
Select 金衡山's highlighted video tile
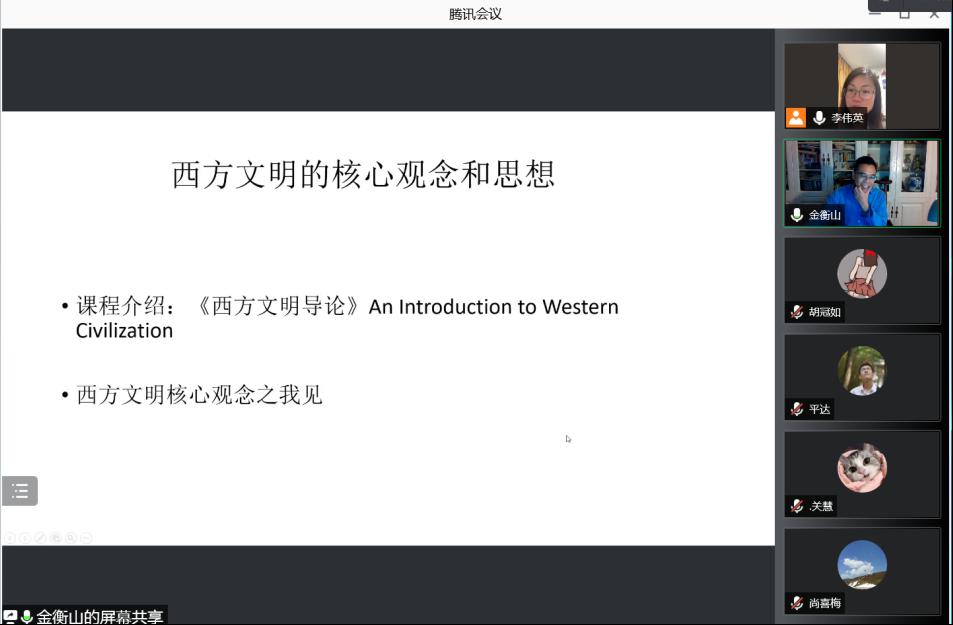click(x=861, y=182)
